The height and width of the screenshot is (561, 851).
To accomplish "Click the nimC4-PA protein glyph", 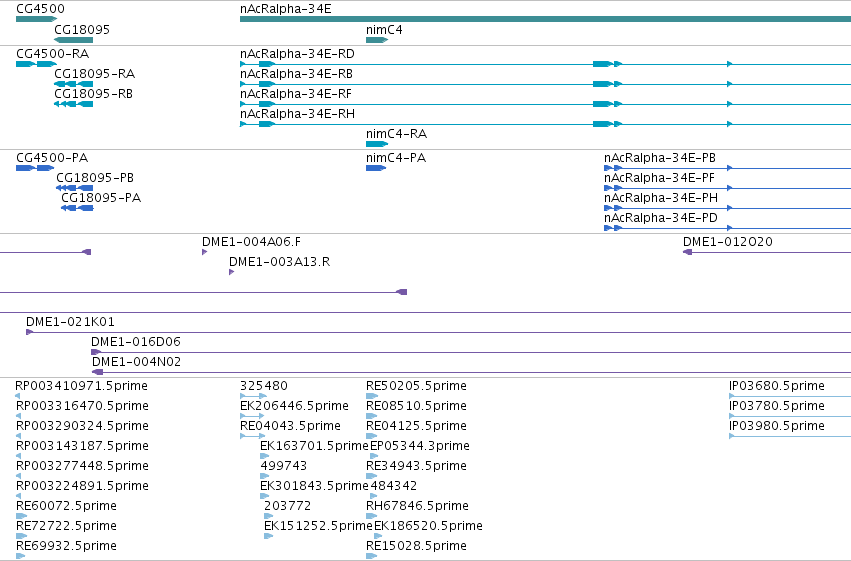I will [376, 168].
